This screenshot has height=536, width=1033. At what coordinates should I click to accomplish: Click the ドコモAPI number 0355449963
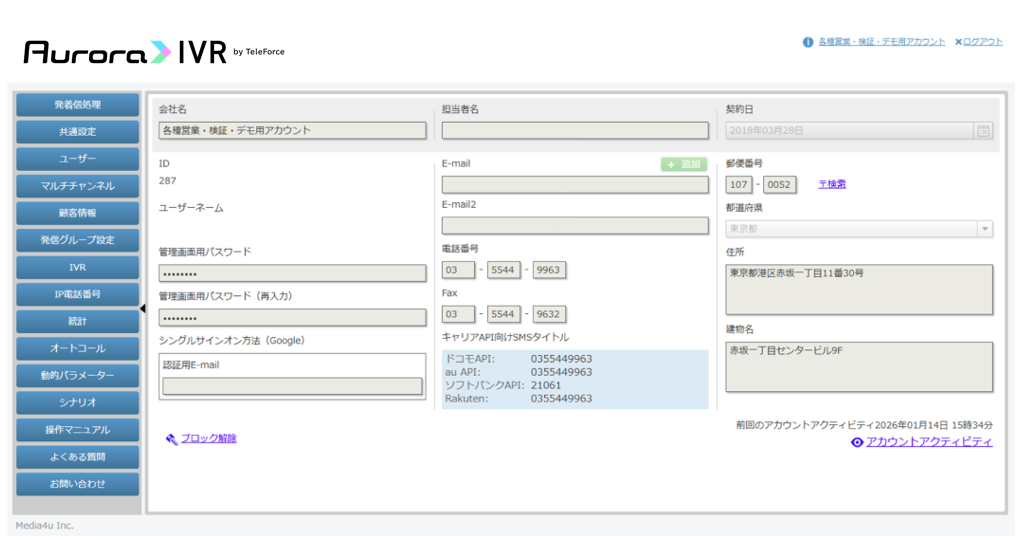pyautogui.click(x=561, y=359)
